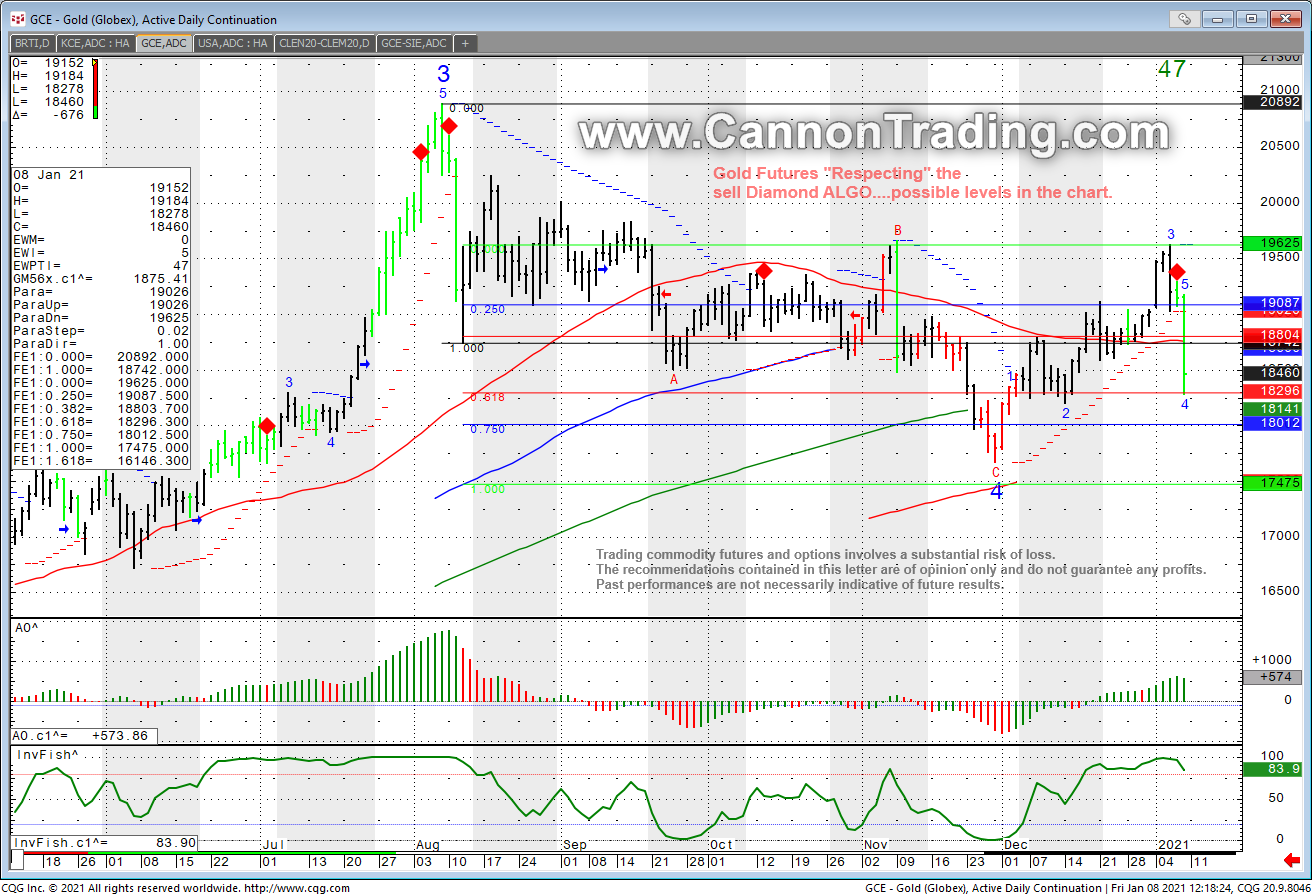Switch to the GCE-SIE,ADC tab
The height and width of the screenshot is (896, 1312).
click(x=415, y=43)
